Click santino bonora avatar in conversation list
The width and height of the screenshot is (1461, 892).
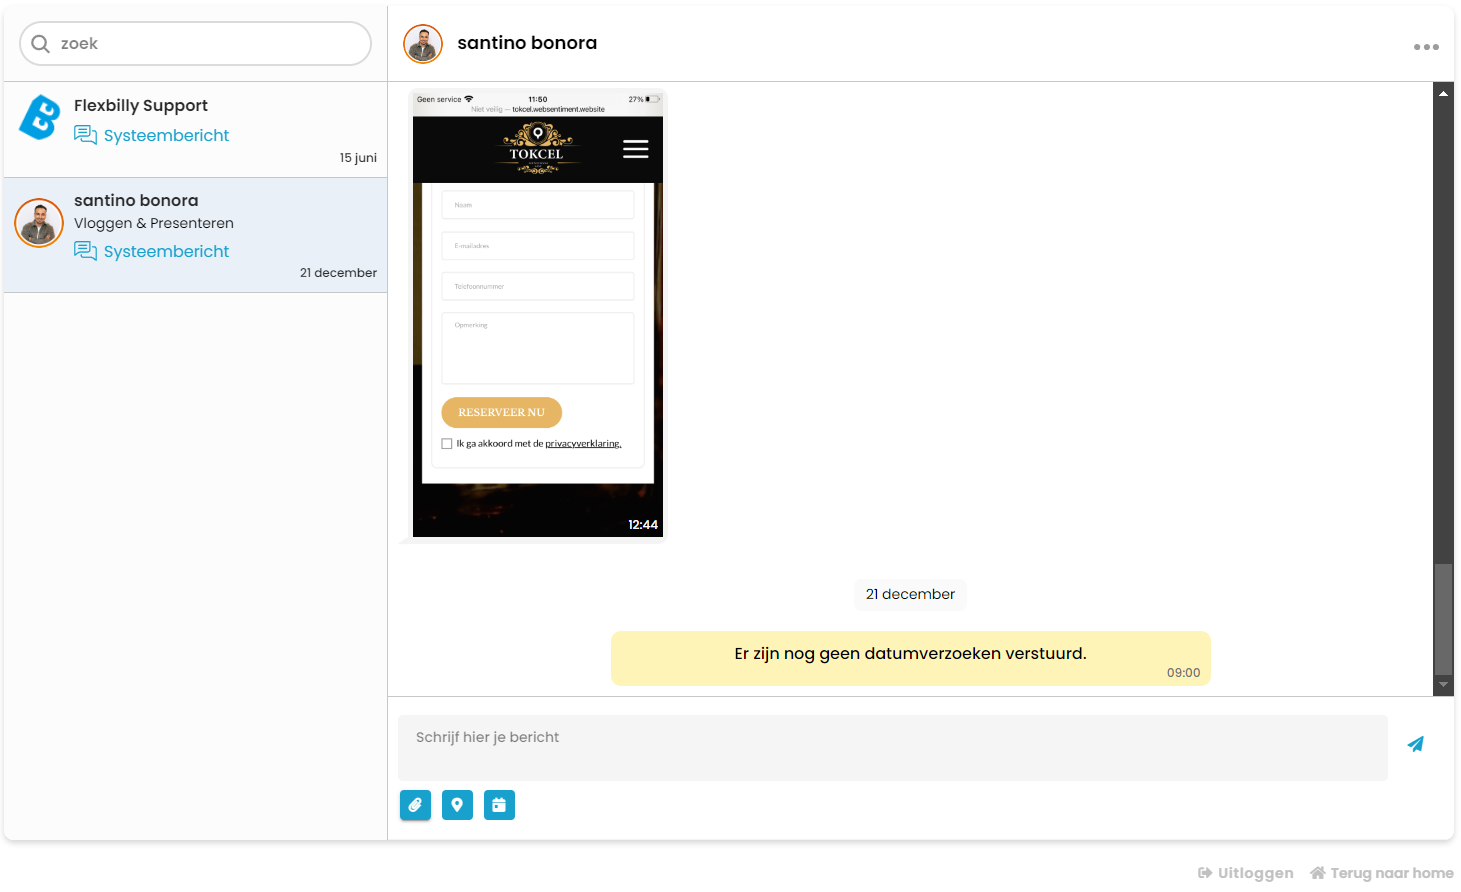coord(39,223)
